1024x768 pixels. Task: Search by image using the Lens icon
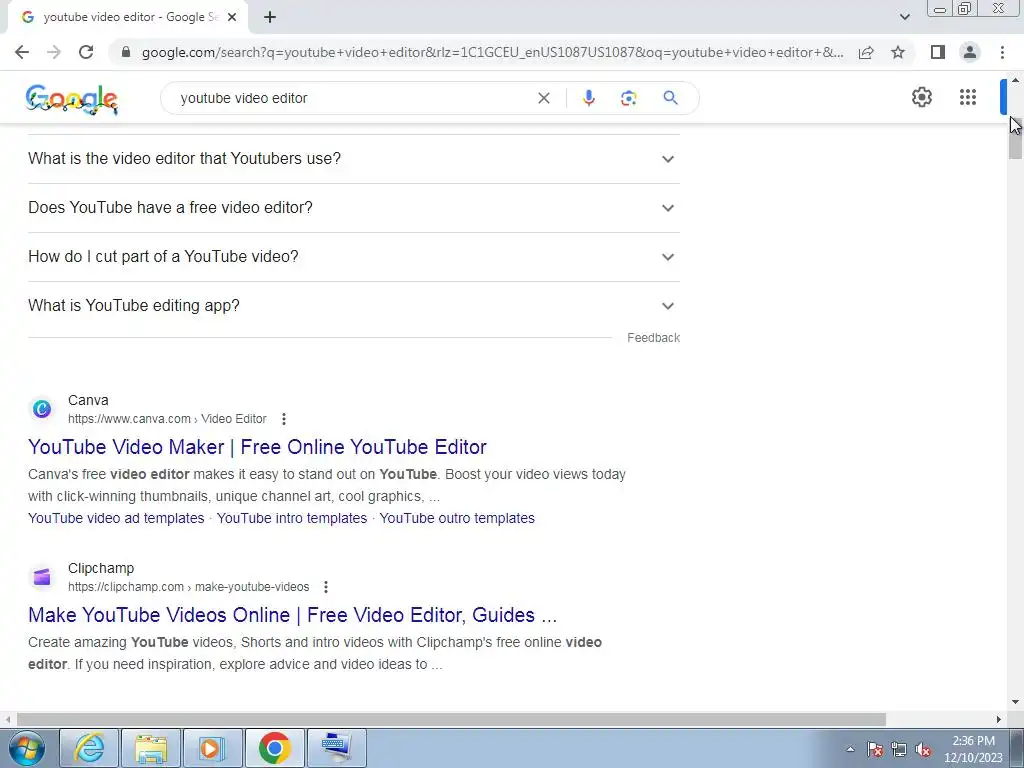[628, 98]
